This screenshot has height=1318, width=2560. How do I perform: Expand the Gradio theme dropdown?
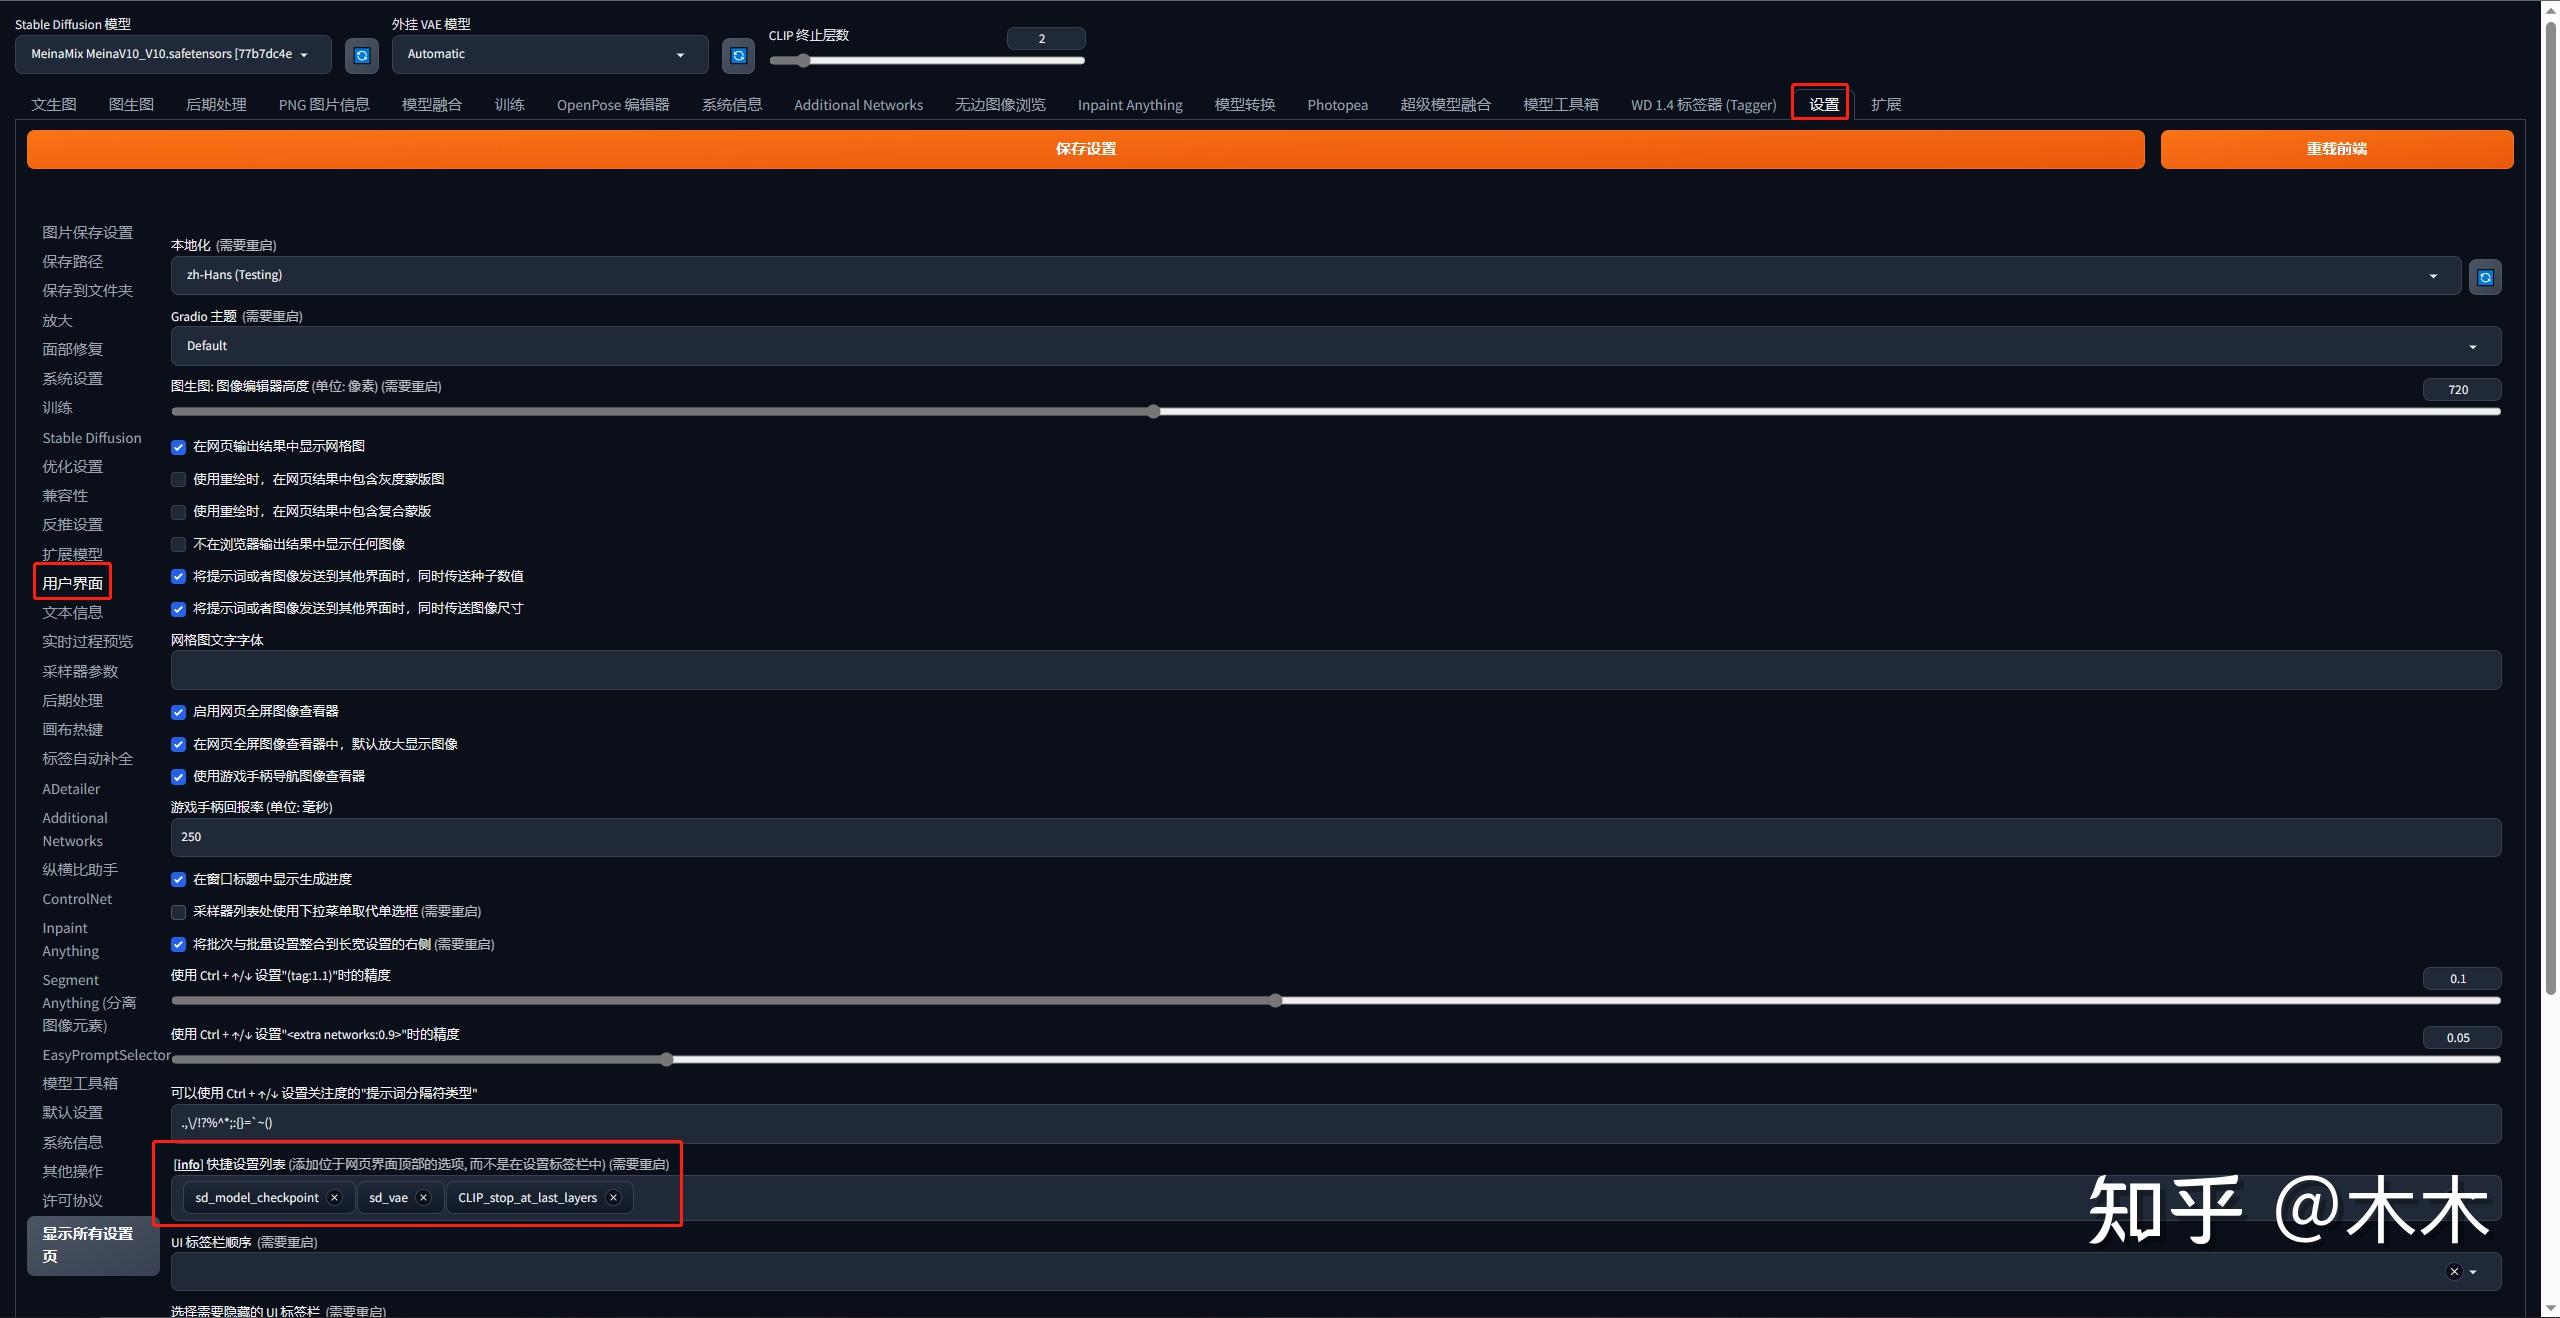(1335, 346)
